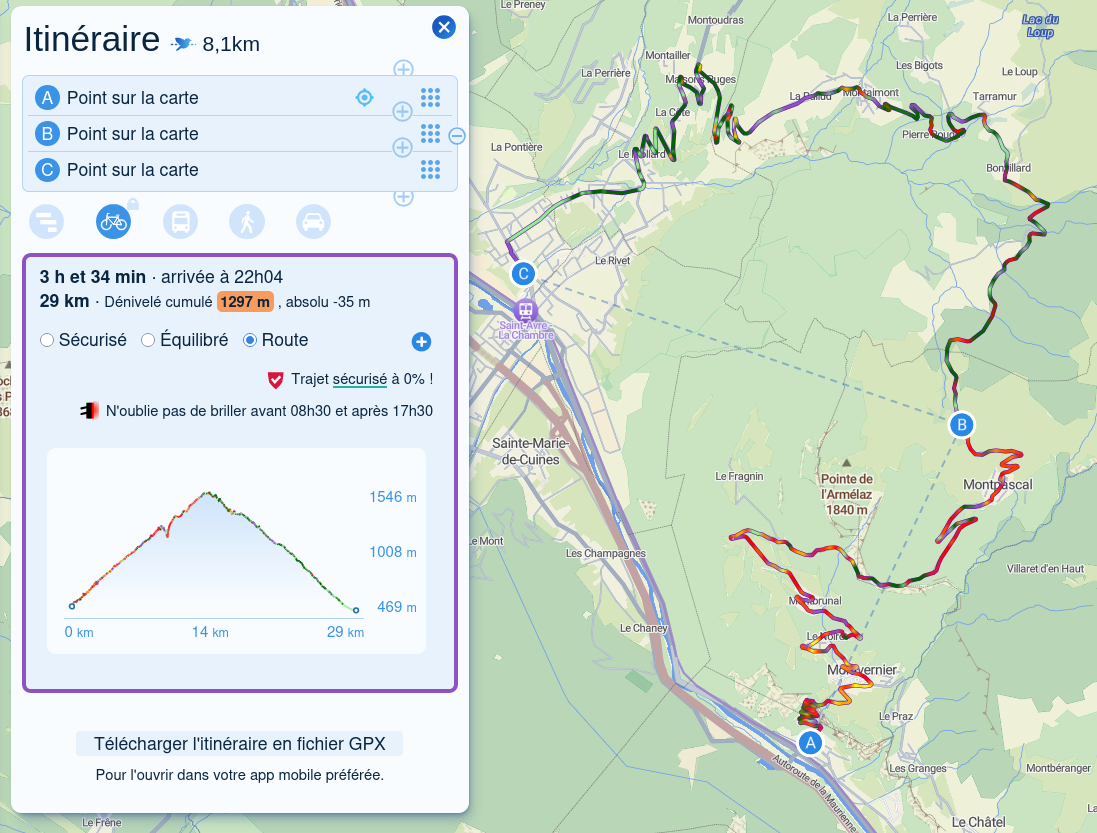
Task: Choose the Équilibré route option
Action: coord(148,341)
